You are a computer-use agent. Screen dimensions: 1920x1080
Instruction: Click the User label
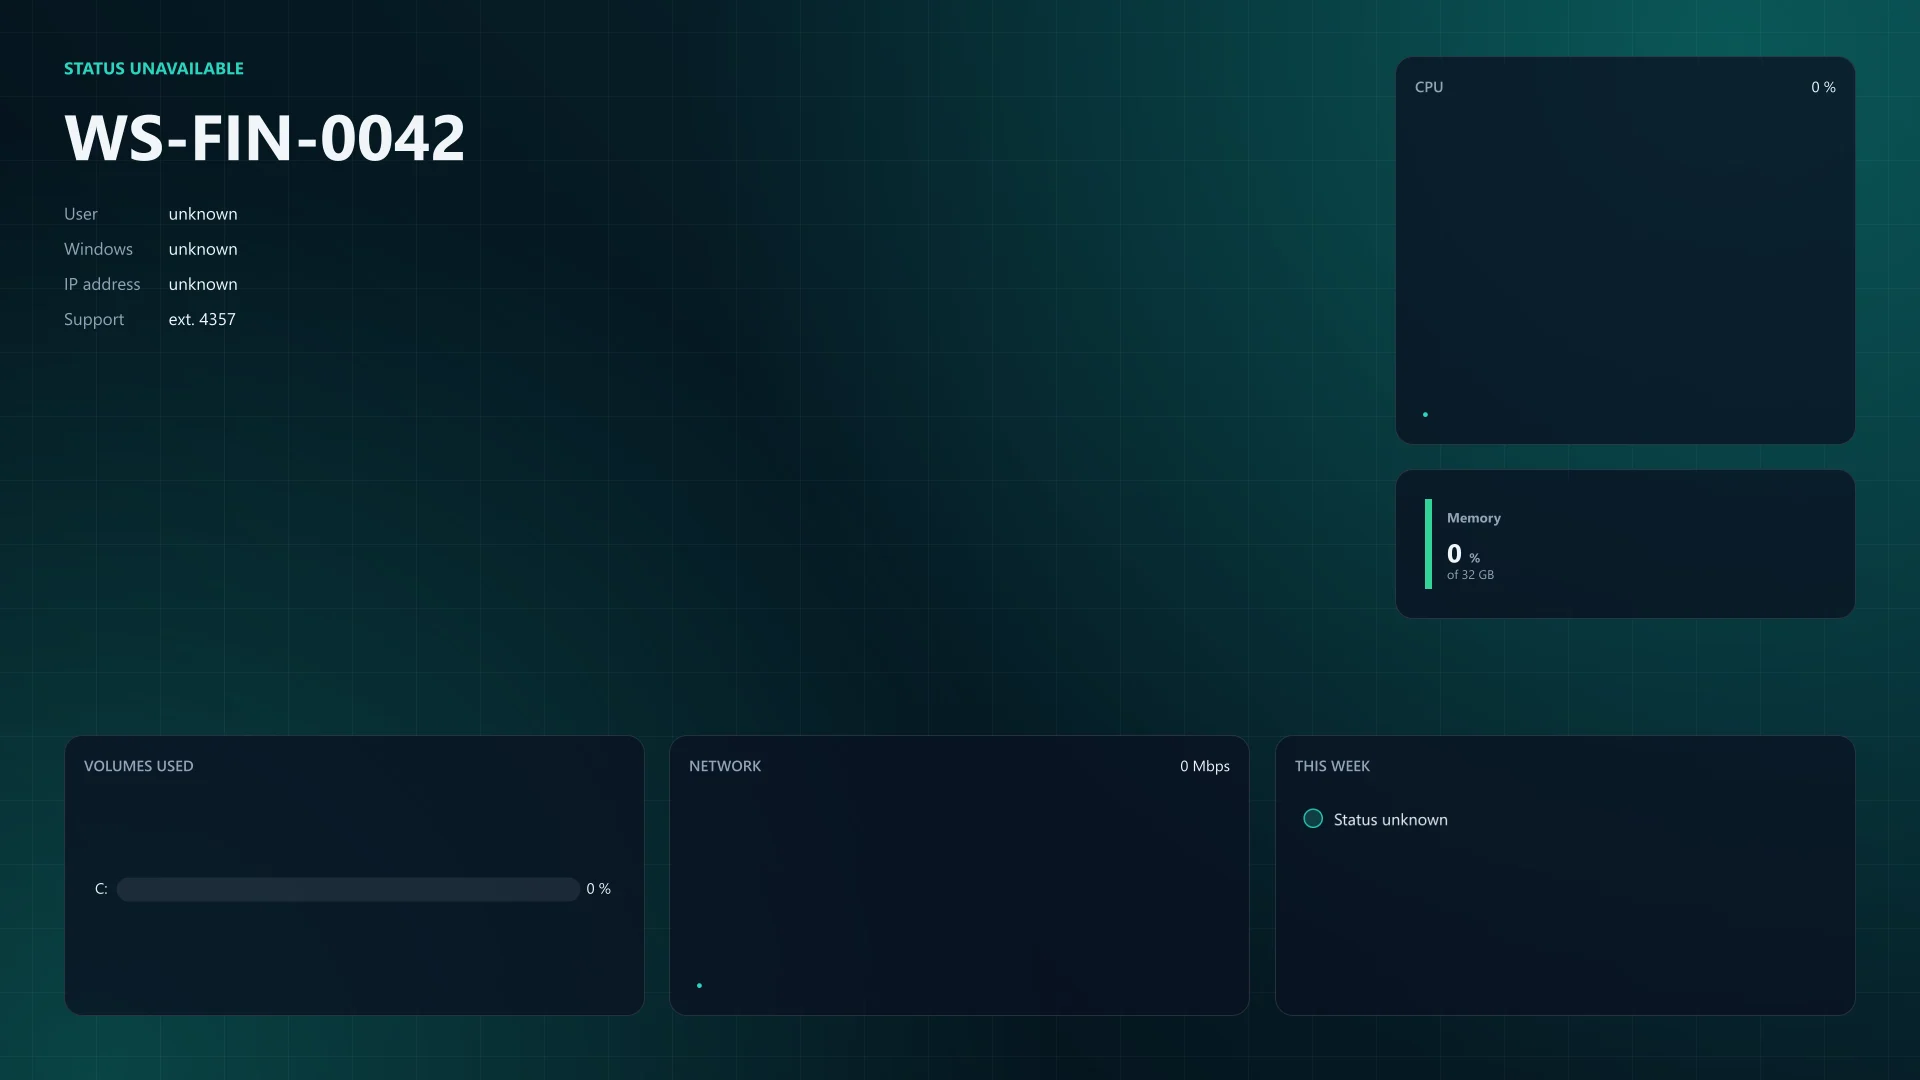(81, 214)
